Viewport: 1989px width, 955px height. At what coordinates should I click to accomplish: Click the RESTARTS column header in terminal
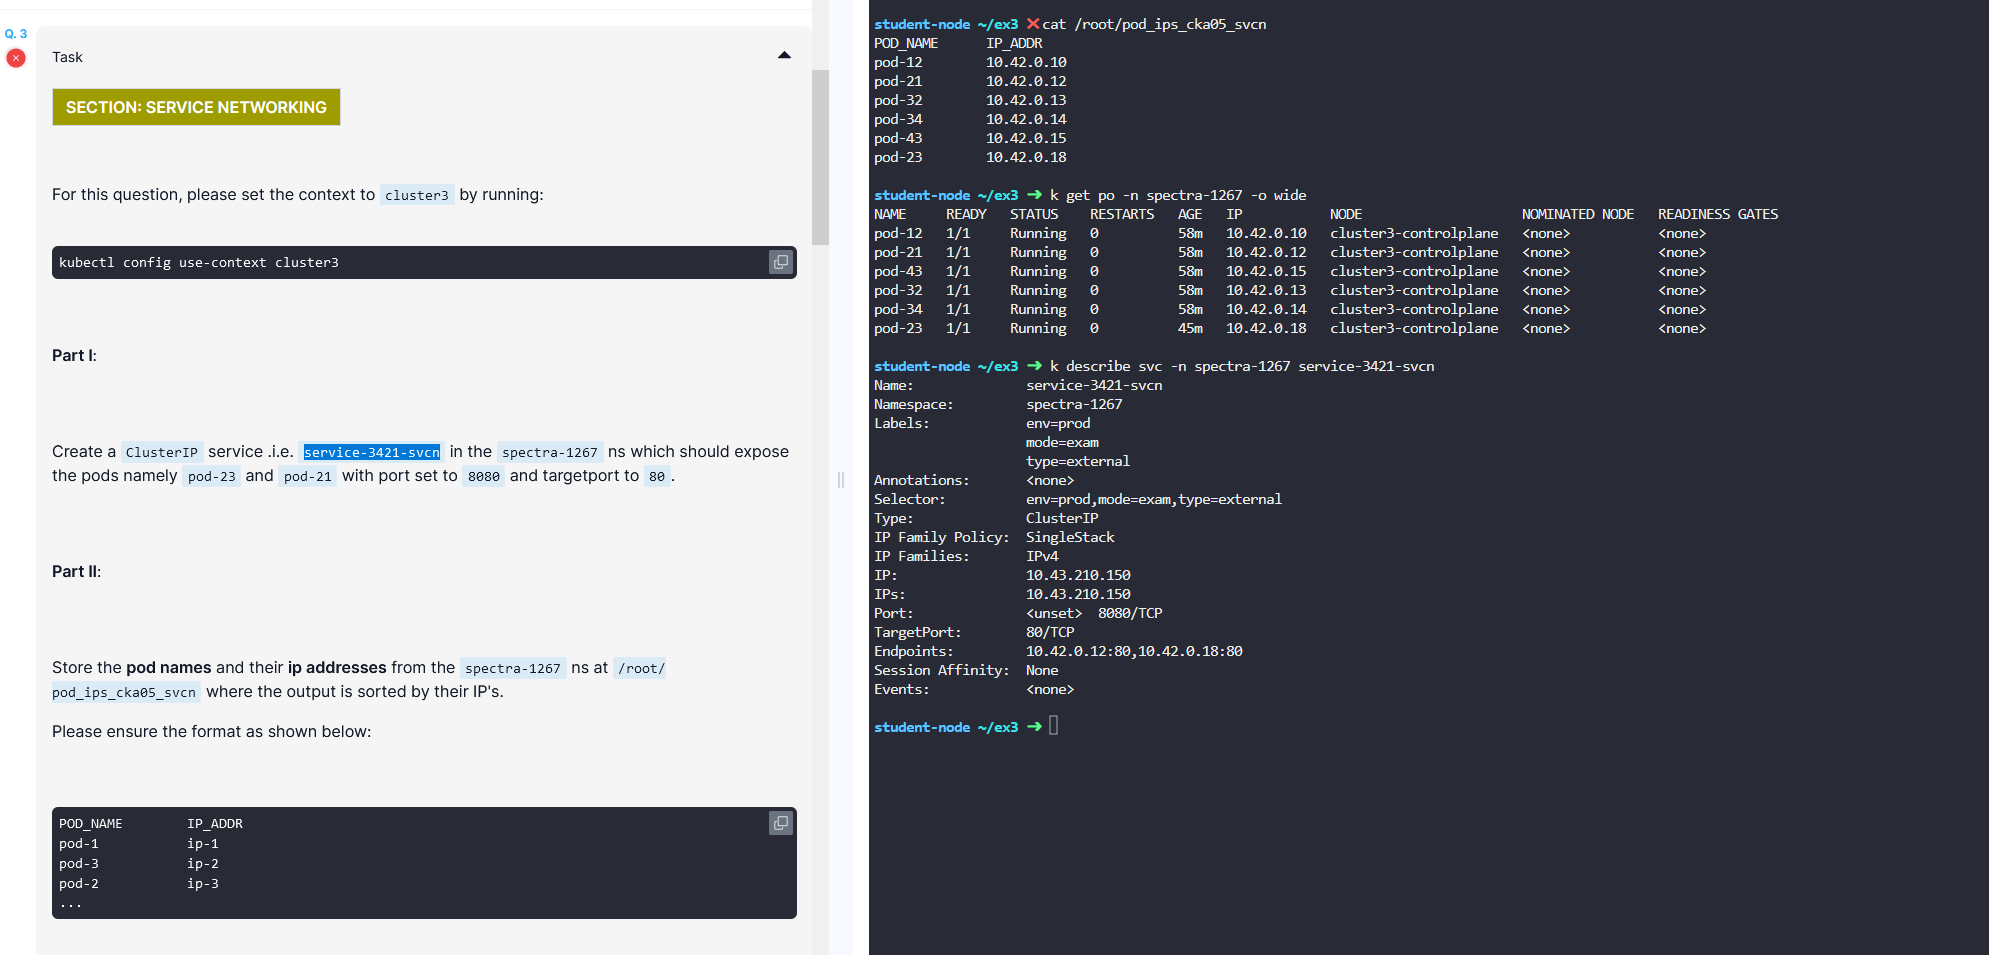click(1122, 214)
